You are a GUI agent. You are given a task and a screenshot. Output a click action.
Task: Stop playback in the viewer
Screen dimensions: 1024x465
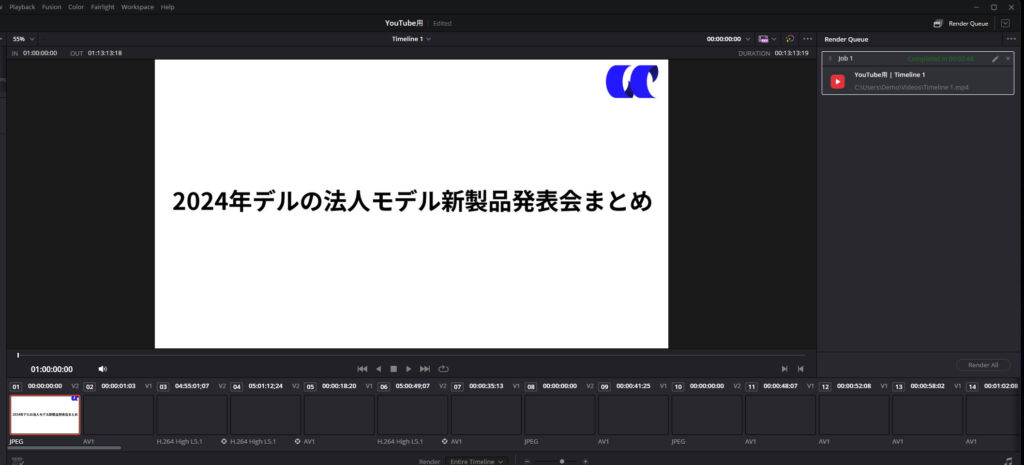393,369
